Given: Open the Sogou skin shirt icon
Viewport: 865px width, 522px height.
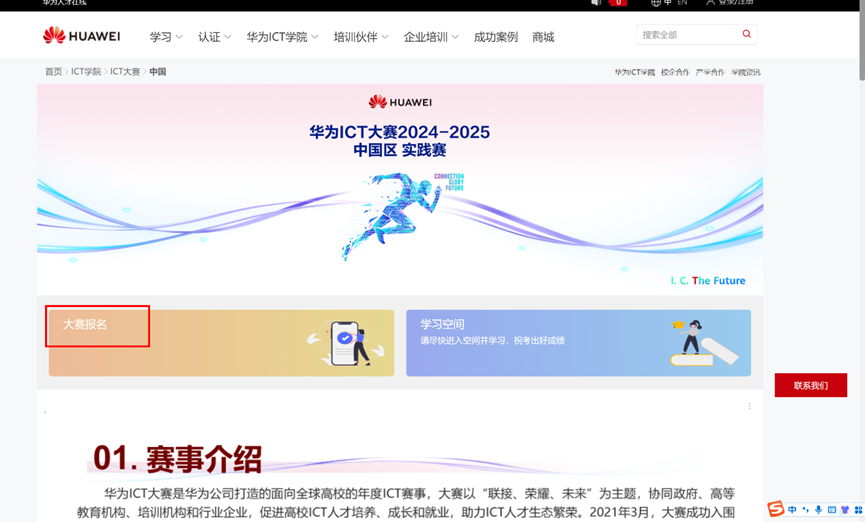Looking at the screenshot, I should (845, 510).
